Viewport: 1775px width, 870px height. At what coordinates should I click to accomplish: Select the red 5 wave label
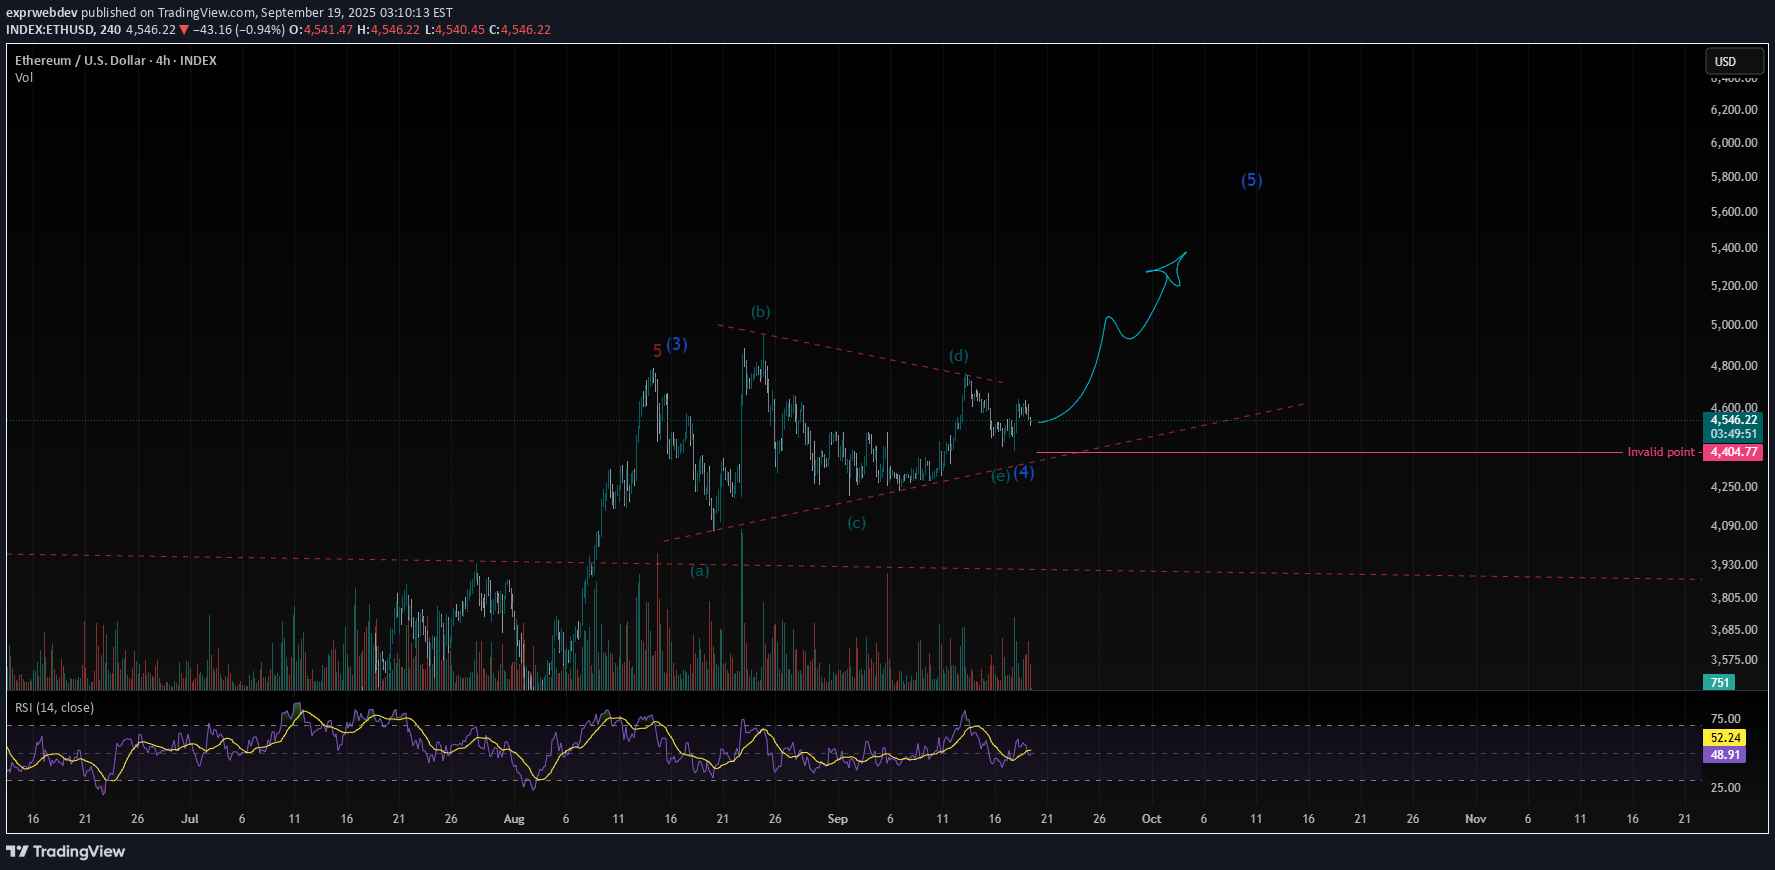(x=657, y=351)
